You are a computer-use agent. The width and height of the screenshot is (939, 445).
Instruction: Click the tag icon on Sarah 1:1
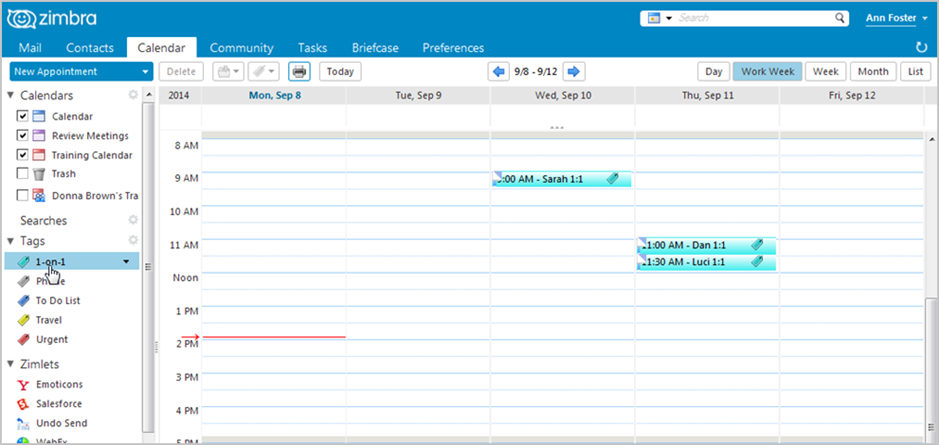pyautogui.click(x=612, y=178)
